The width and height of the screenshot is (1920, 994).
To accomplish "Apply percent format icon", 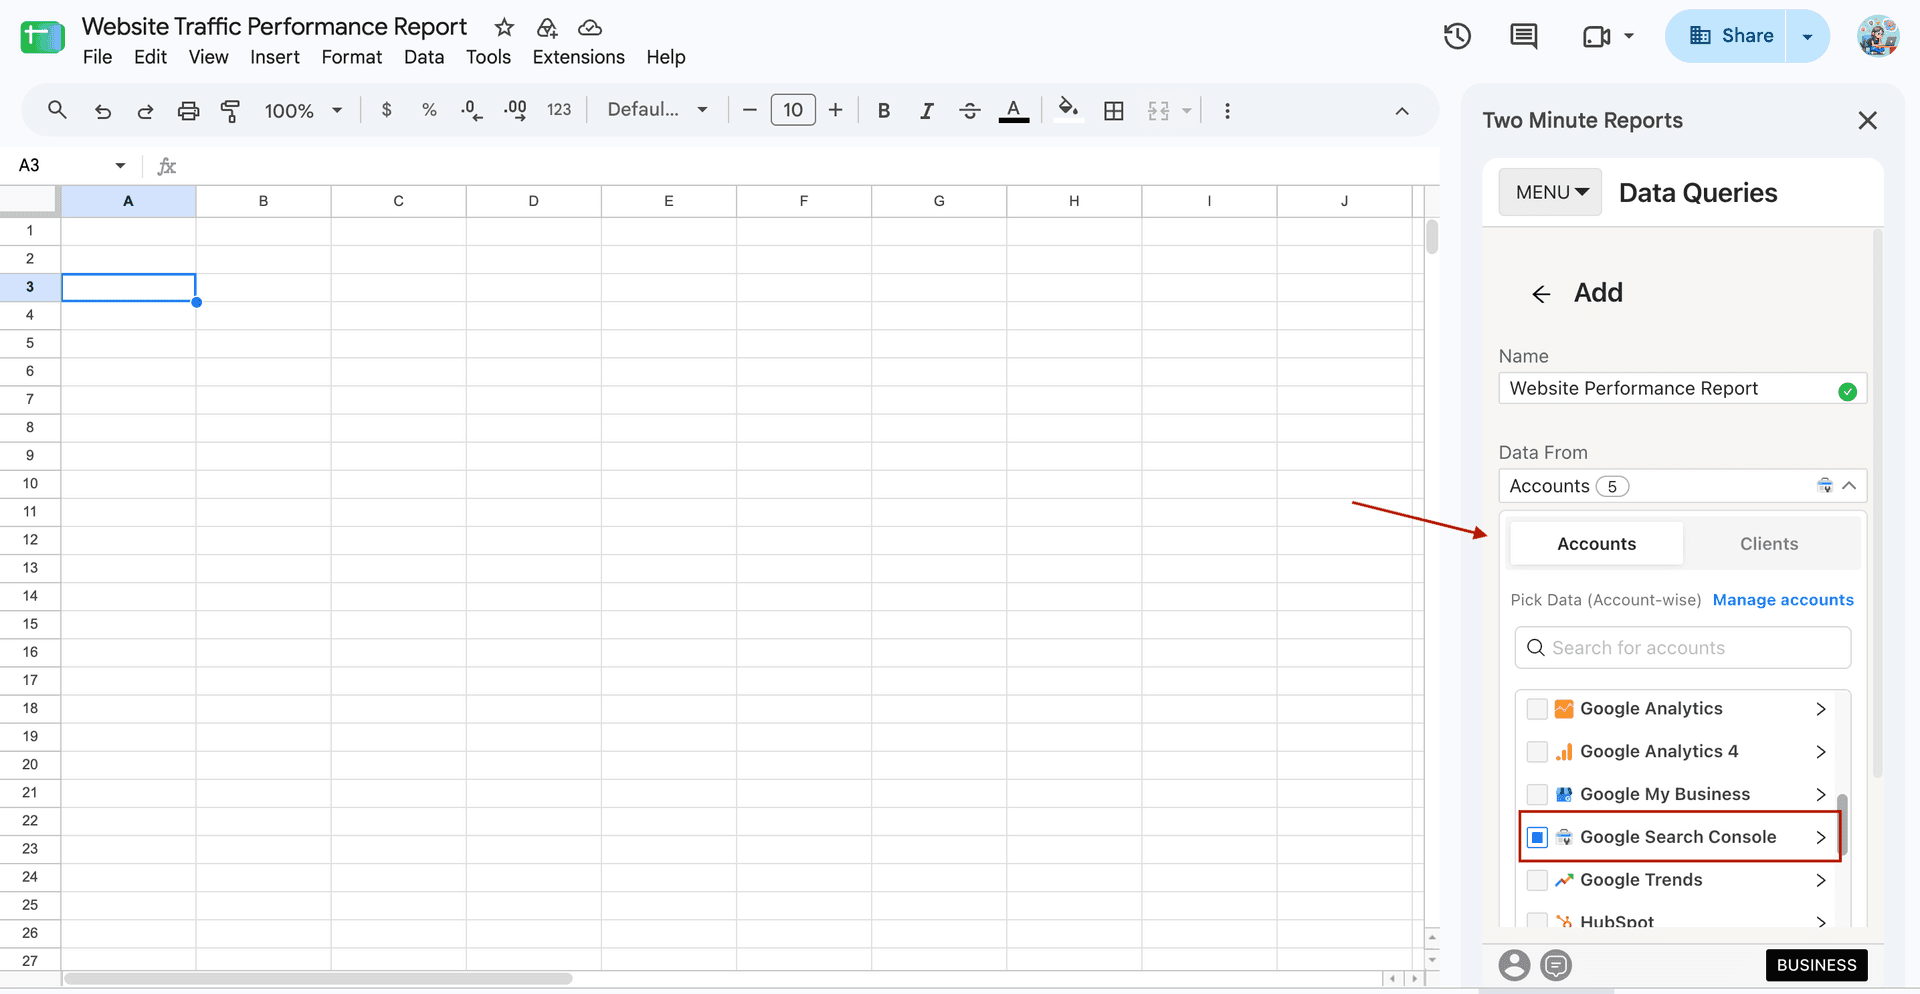I will point(429,110).
